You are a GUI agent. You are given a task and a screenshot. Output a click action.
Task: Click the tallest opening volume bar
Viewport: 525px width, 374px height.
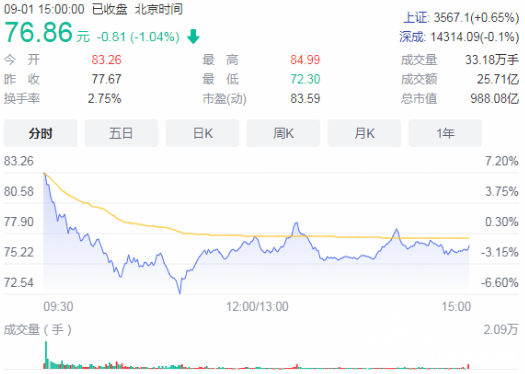click(46, 355)
